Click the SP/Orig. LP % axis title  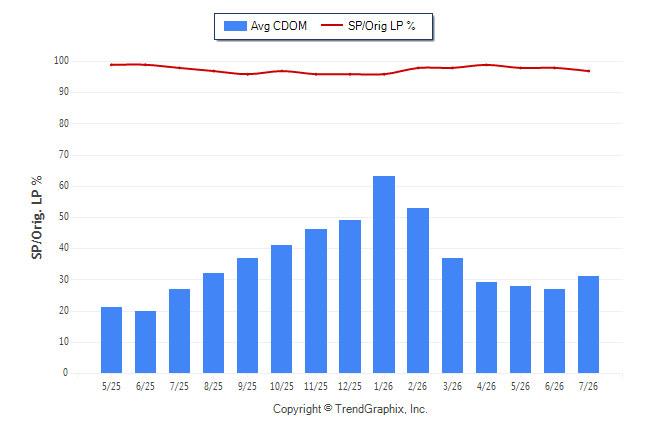click(37, 218)
